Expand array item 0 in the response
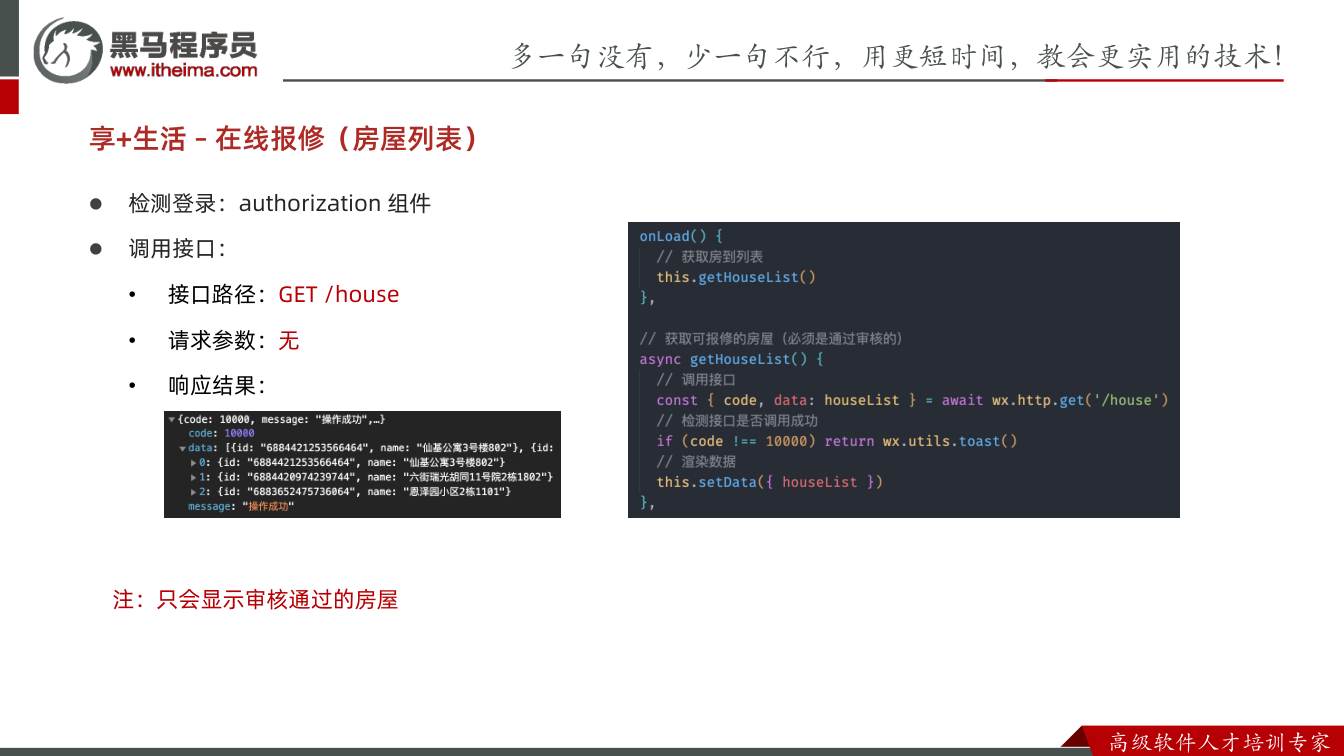Viewport: 1344px width, 756px height. point(194,463)
